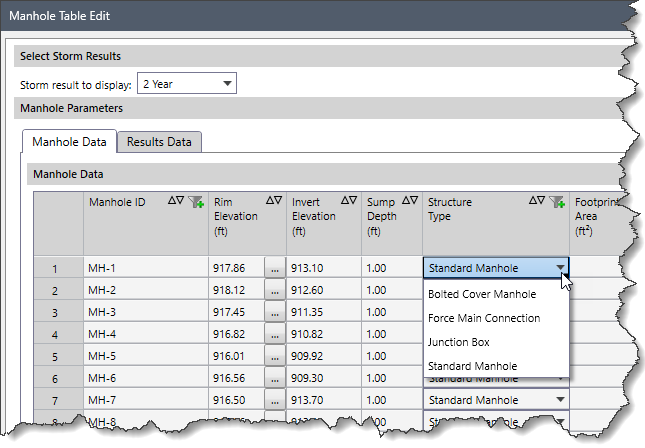This screenshot has height=448, width=645.
Task: Click ellipsis button next to 916.50 rim elevation
Action: [x=274, y=400]
